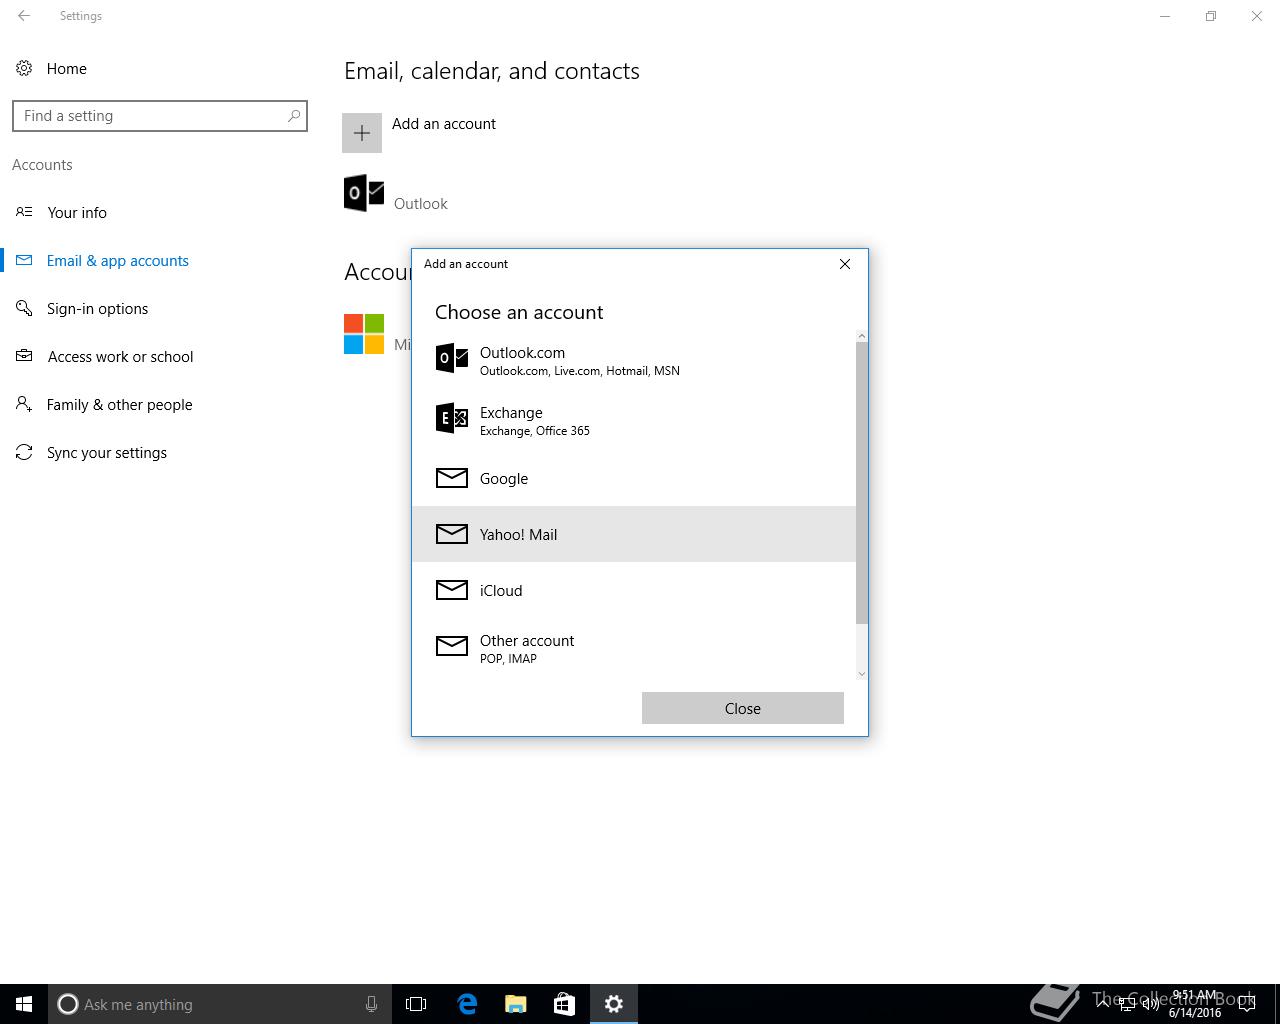Click the Your info icon in the sidebar
This screenshot has height=1024, width=1280.
pos(24,212)
